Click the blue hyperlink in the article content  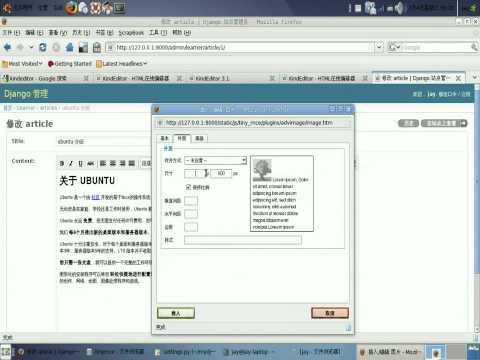click(96, 197)
